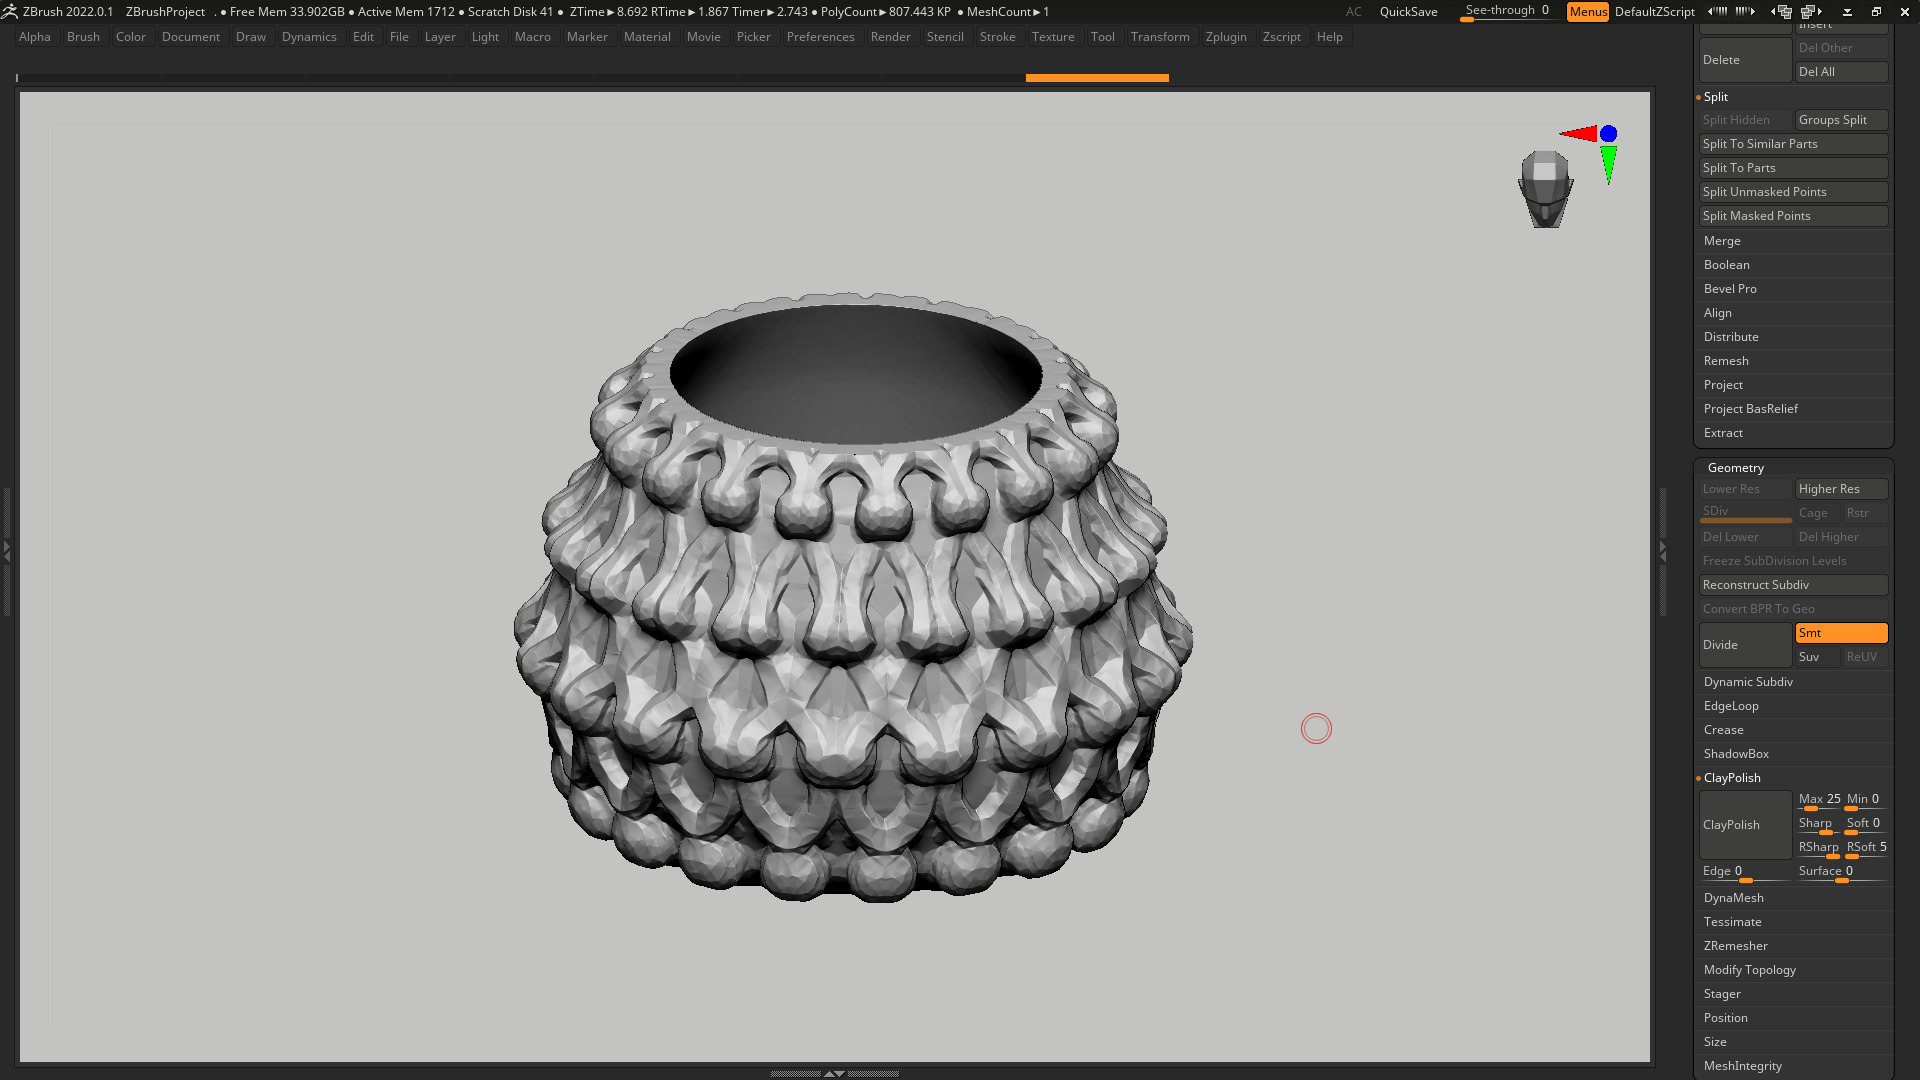Adjust the ClayPolish Edge slider

[1745, 872]
